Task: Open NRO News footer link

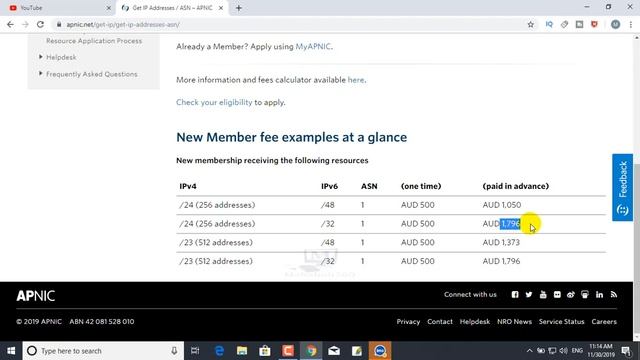Action: (x=514, y=322)
